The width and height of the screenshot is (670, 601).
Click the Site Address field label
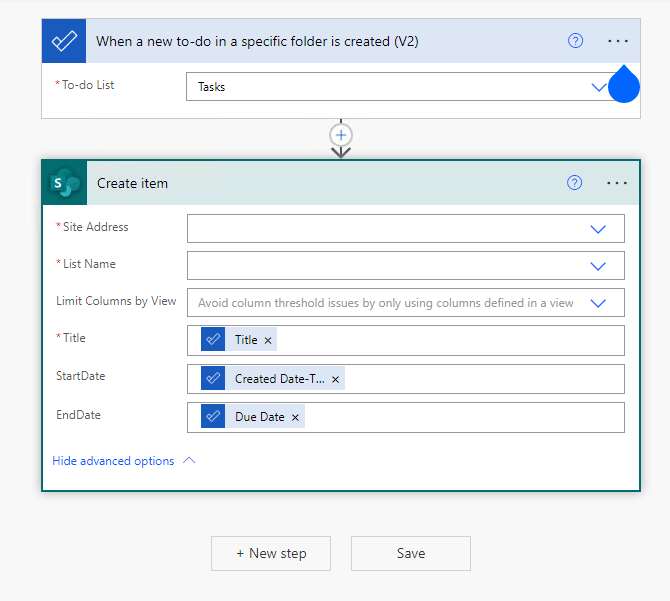[95, 227]
